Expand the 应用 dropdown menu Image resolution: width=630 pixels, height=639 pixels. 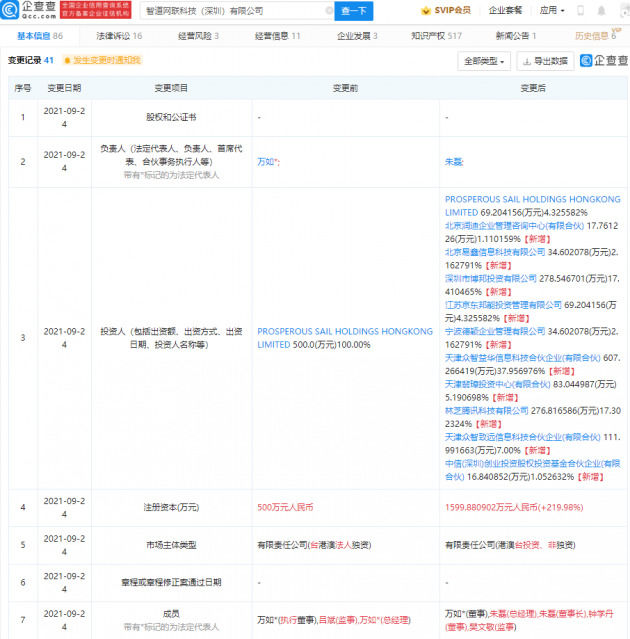pos(552,10)
